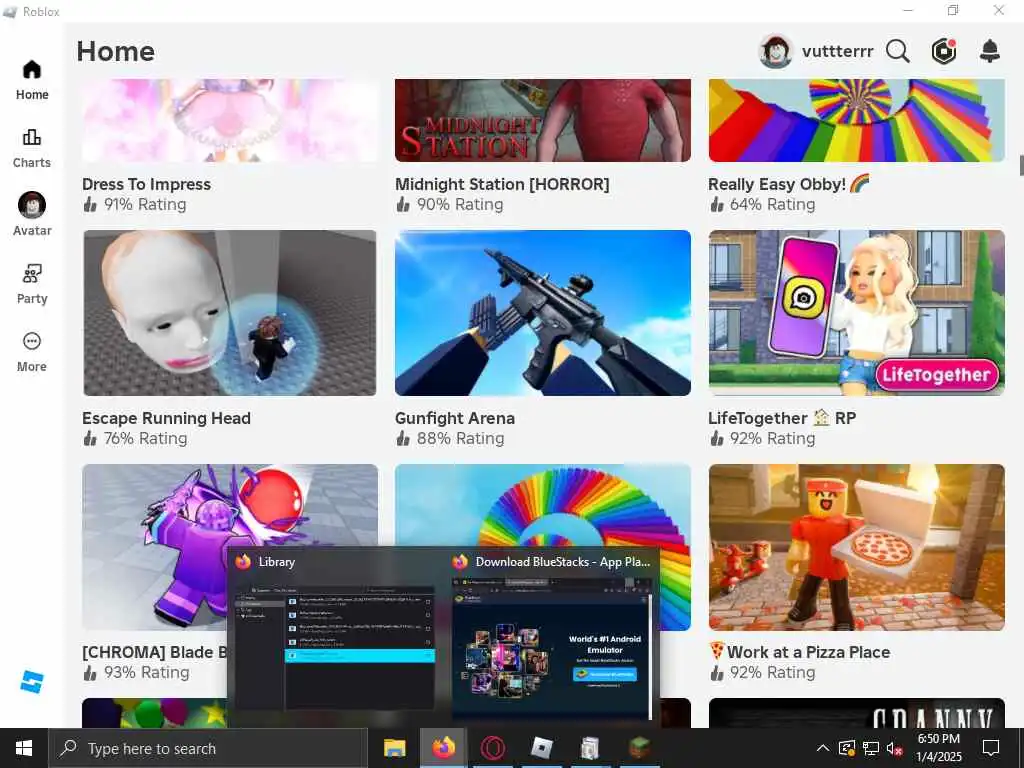Open the Gunfight Arena thumbnail

pos(543,313)
